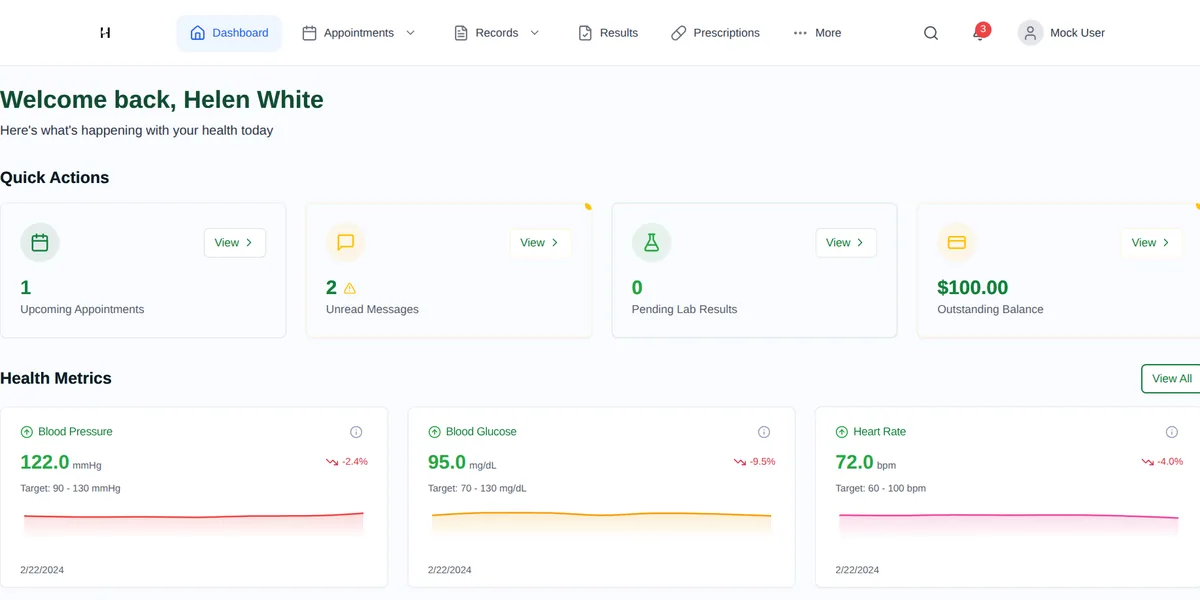Click the warning triangle beside unread count
The height and width of the screenshot is (600, 1200).
click(350, 288)
